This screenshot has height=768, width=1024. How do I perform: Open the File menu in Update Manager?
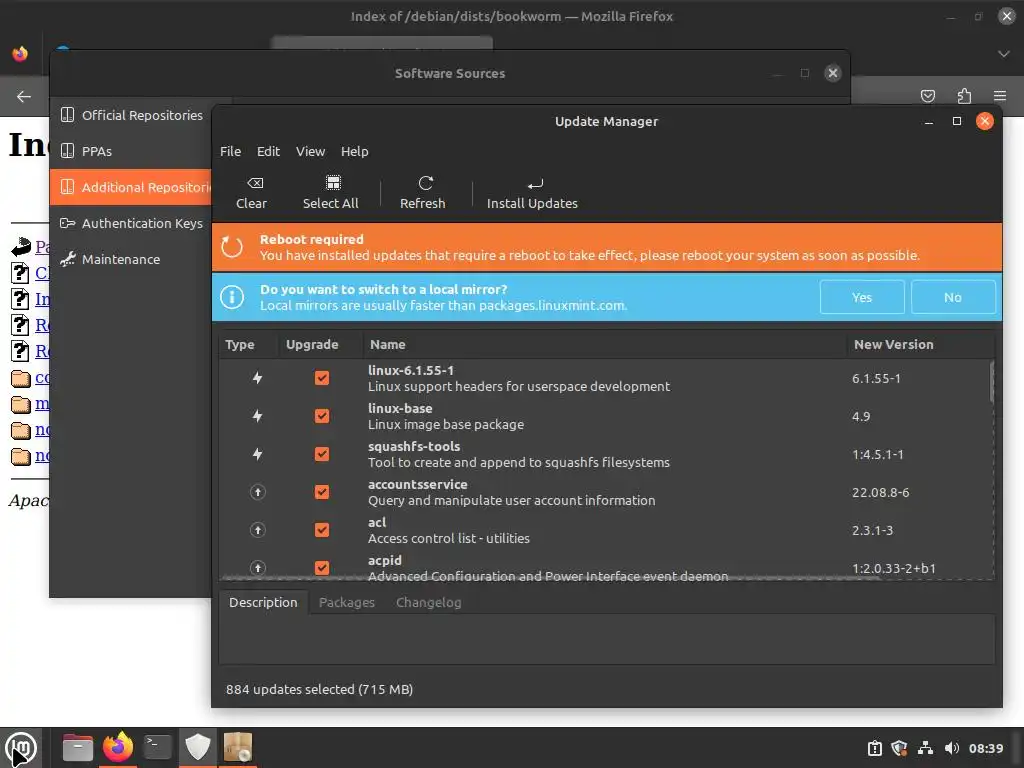231,152
